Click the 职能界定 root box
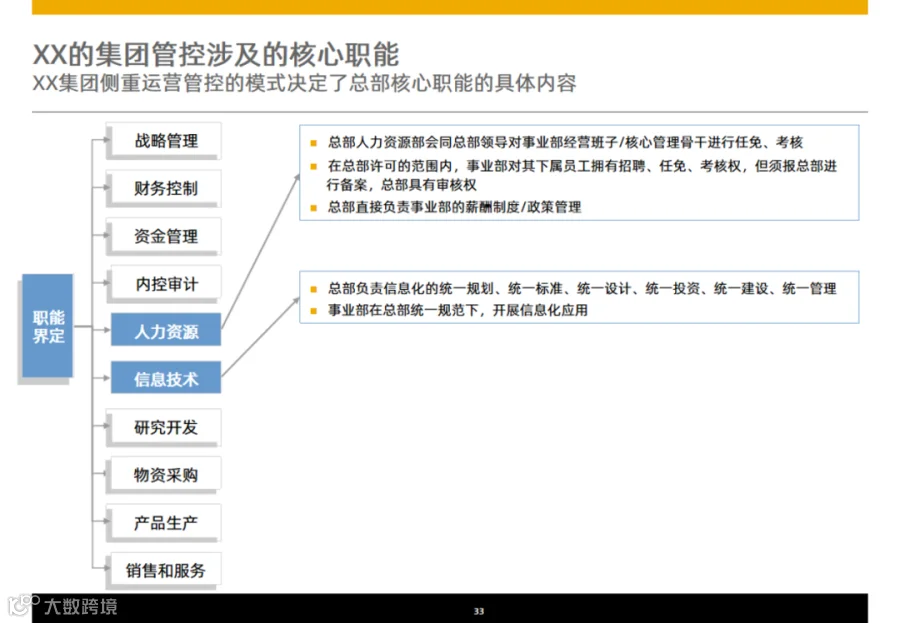Image resolution: width=900 pixels, height=623 pixels. (48, 326)
